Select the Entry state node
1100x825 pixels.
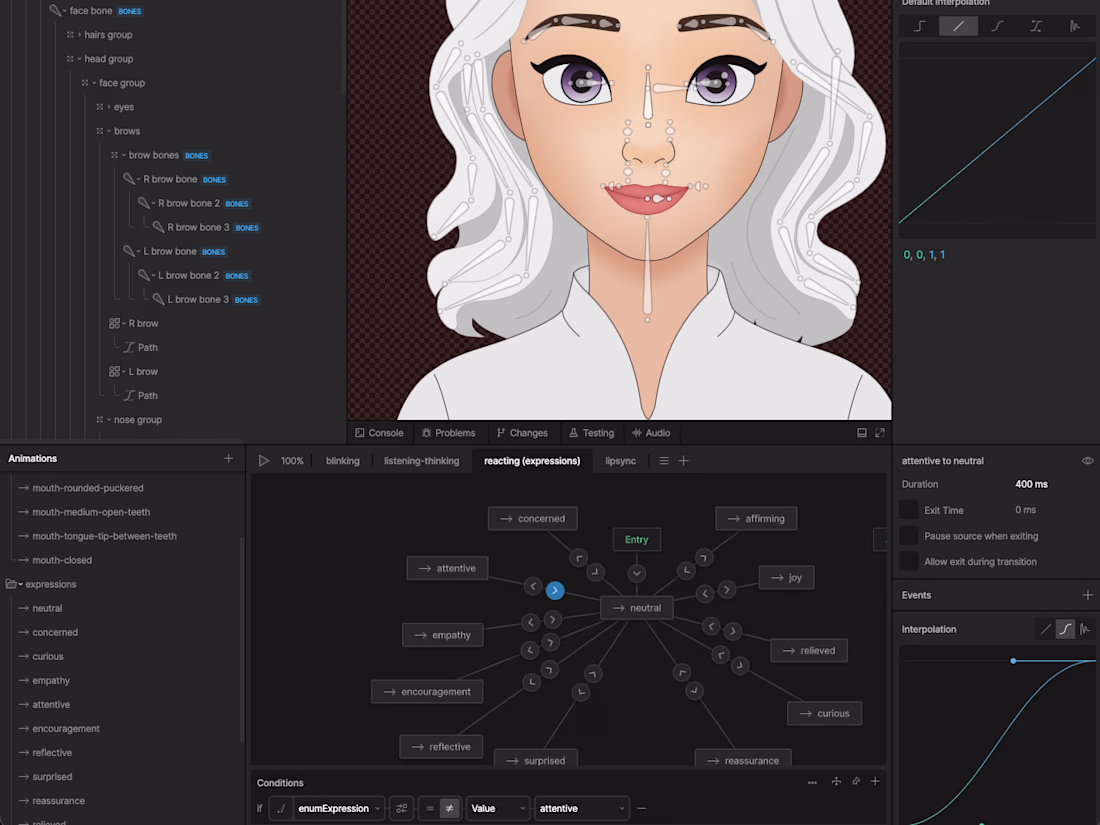point(636,539)
